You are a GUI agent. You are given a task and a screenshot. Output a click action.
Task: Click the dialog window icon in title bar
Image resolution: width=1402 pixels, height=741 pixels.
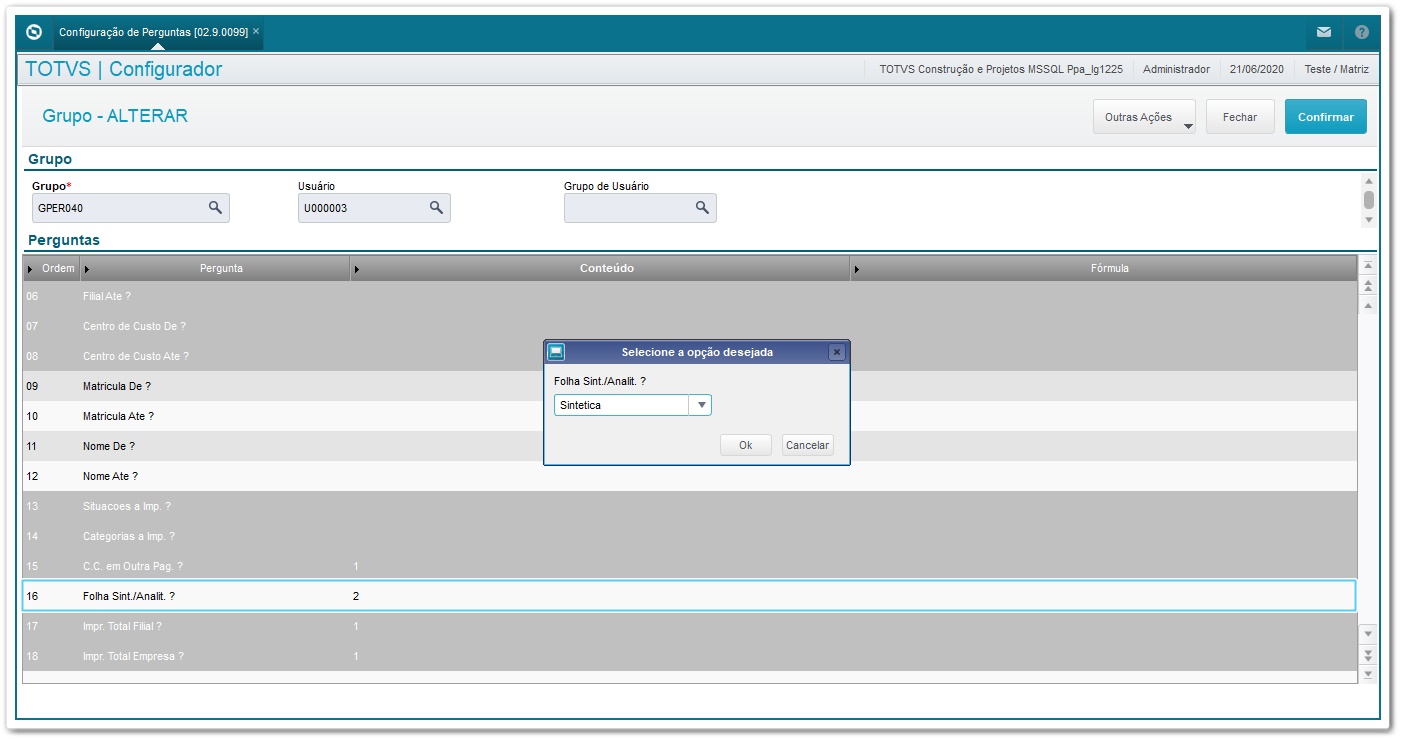557,352
